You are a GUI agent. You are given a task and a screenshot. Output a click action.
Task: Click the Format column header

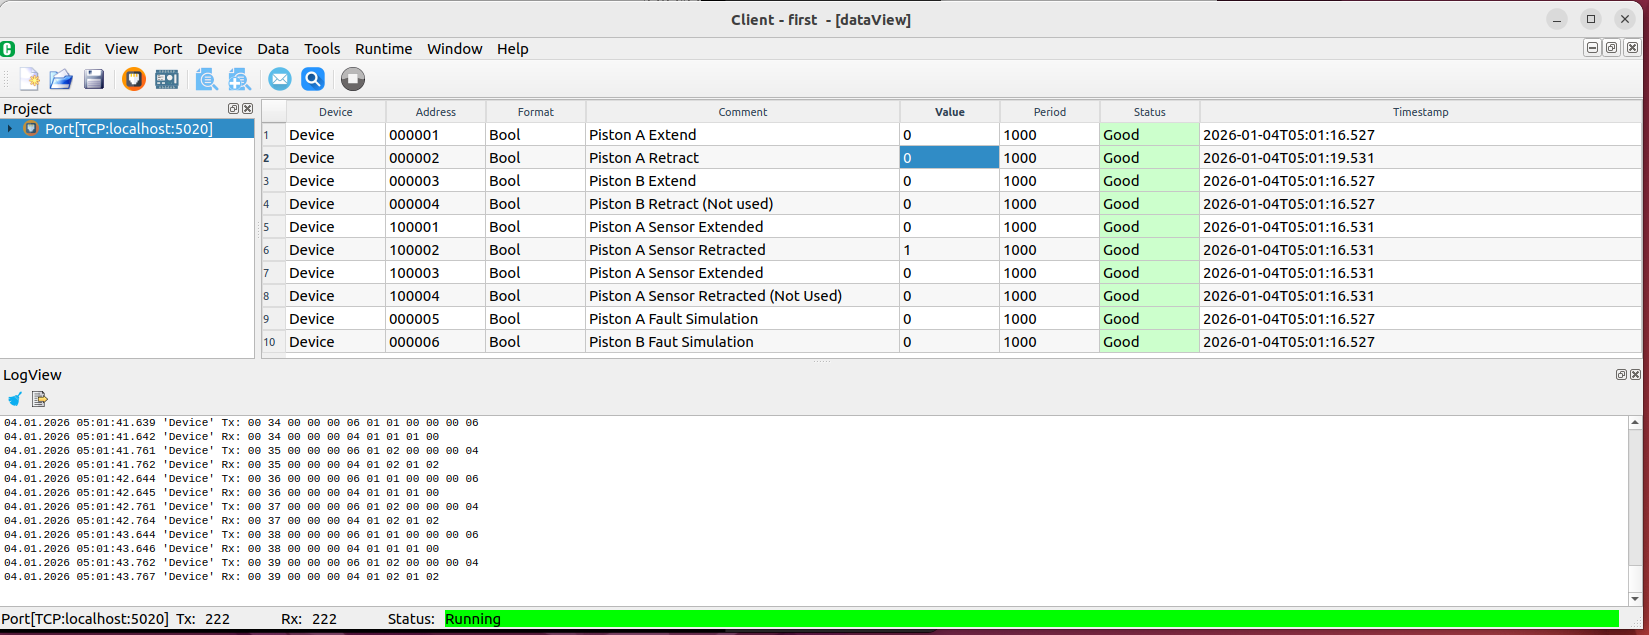pos(536,112)
